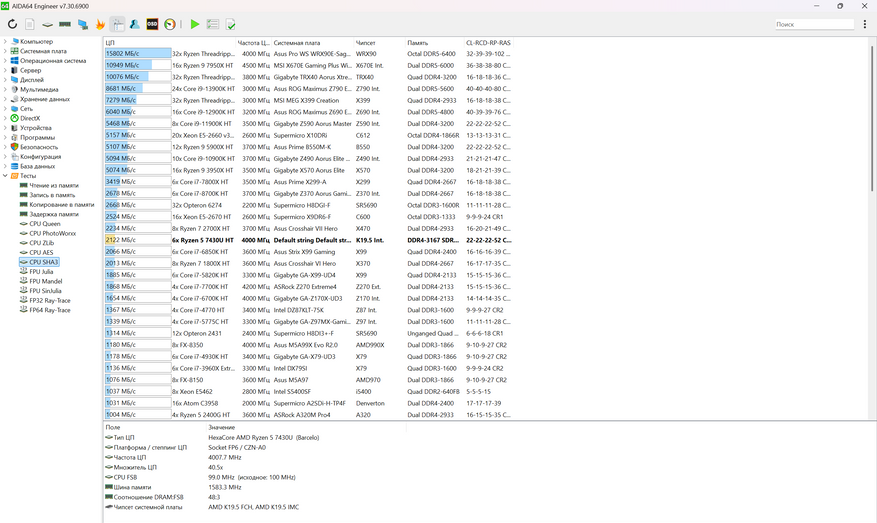Open the user silhouette toolbar icon
This screenshot has width=877, height=523.
[x=135, y=24]
